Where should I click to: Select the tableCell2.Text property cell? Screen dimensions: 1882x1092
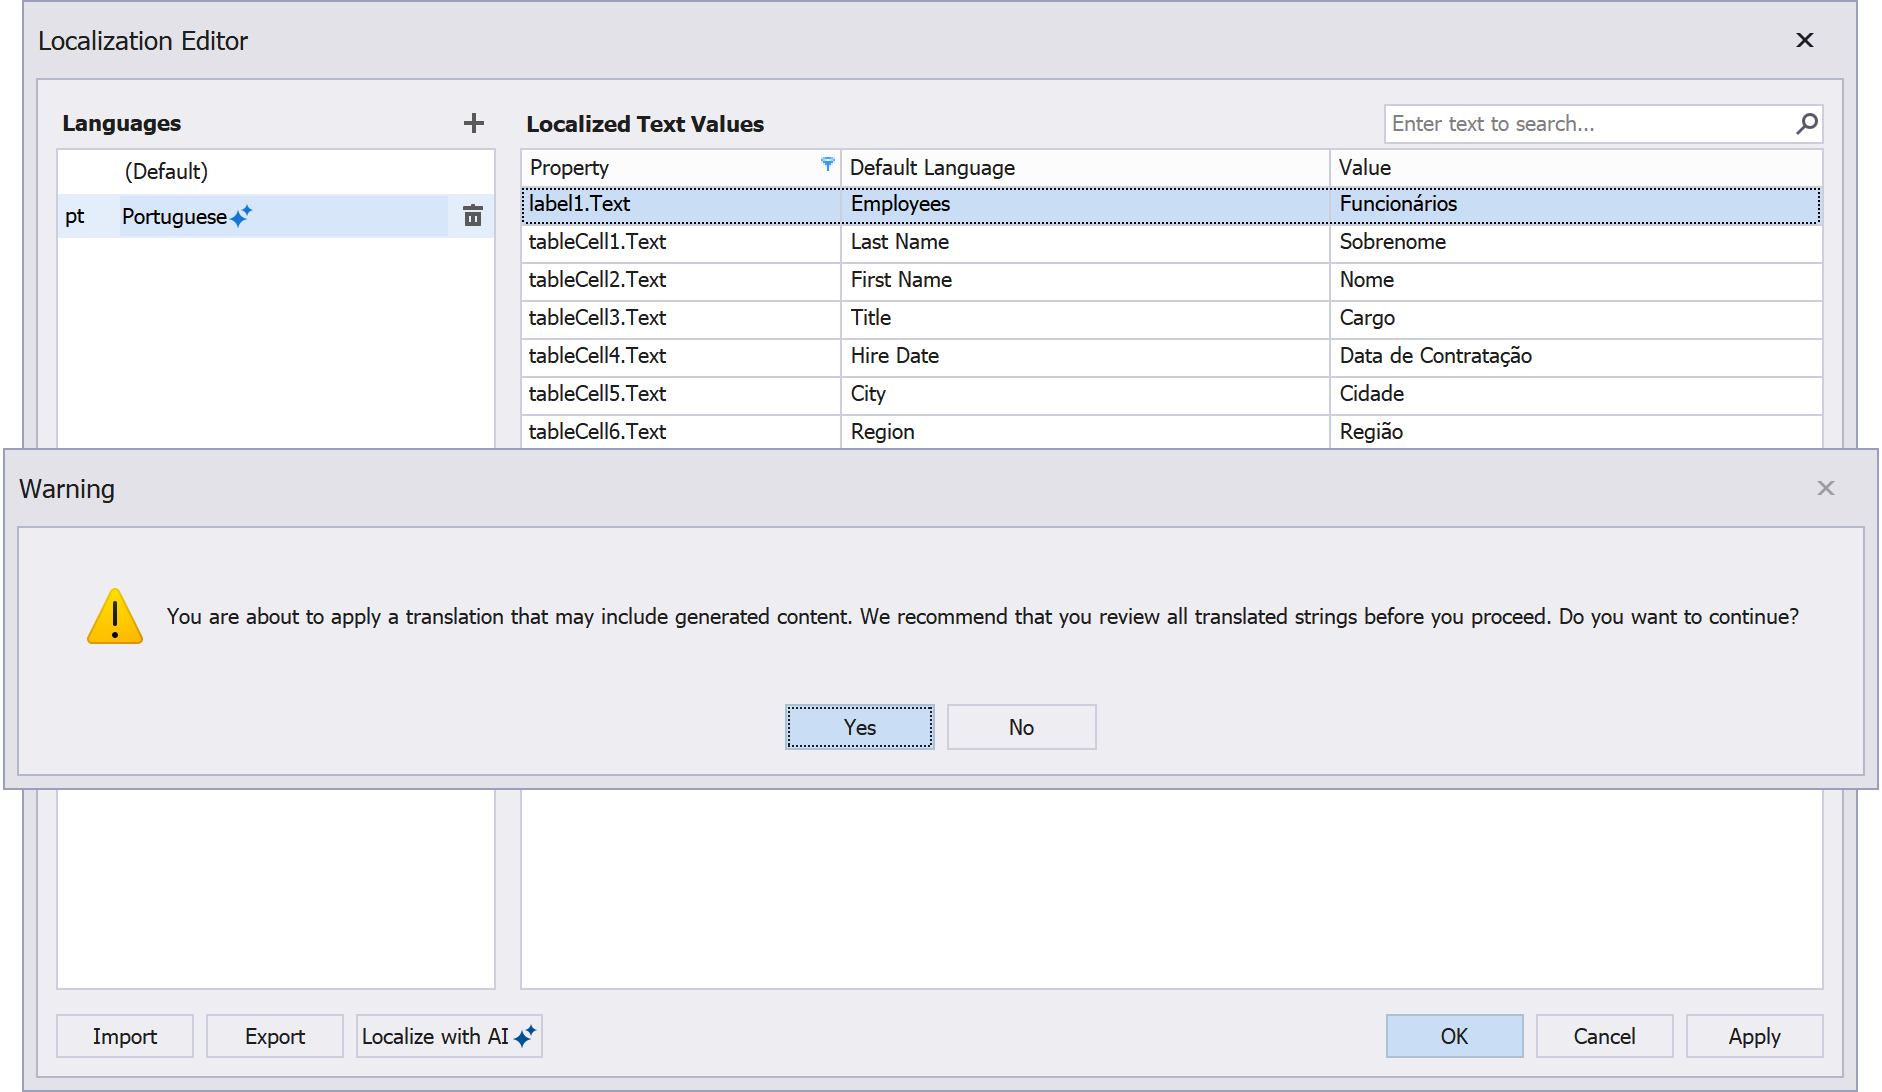pyautogui.click(x=681, y=280)
